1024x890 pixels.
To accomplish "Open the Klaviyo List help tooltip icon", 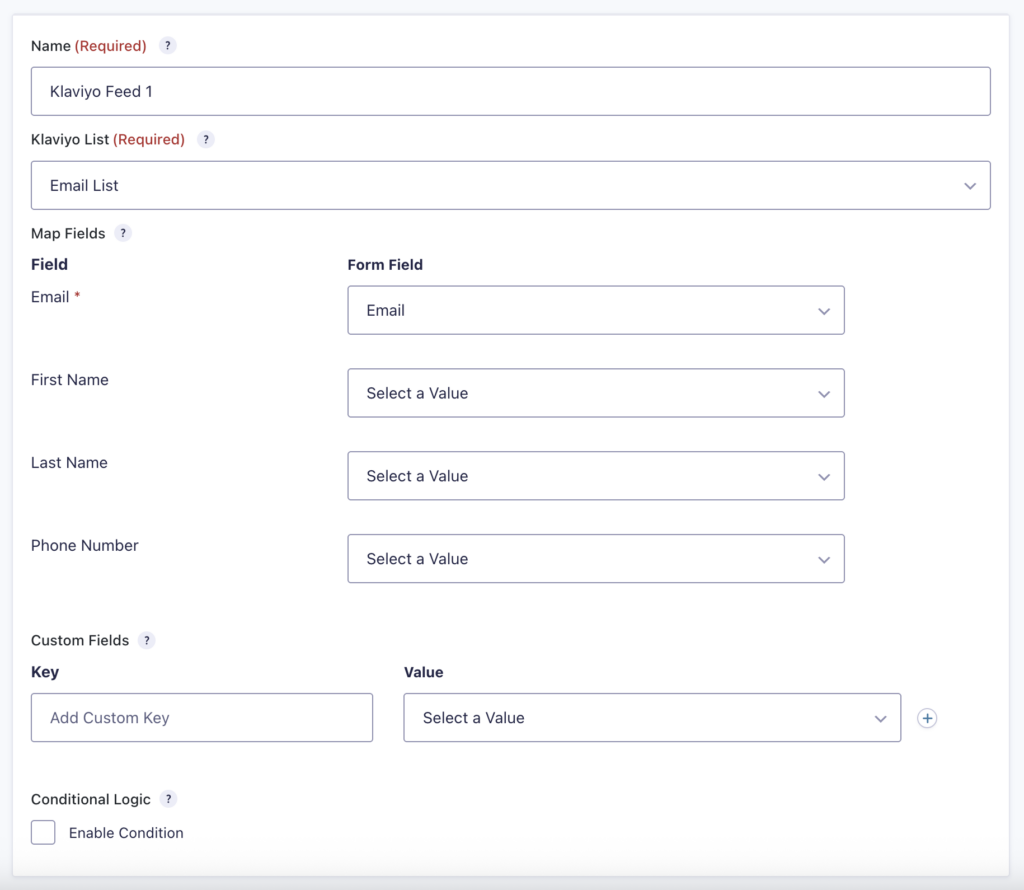I will coord(206,140).
